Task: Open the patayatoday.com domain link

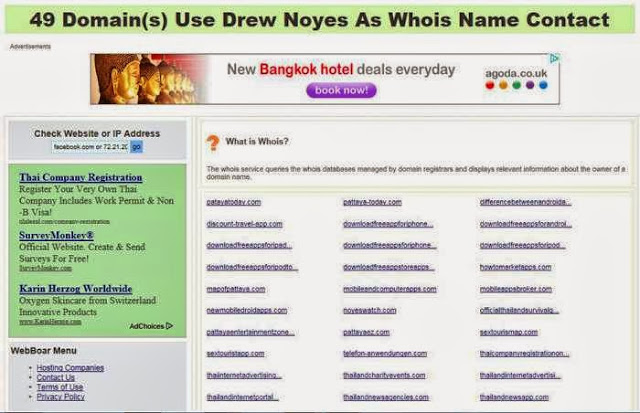Action: 233,202
